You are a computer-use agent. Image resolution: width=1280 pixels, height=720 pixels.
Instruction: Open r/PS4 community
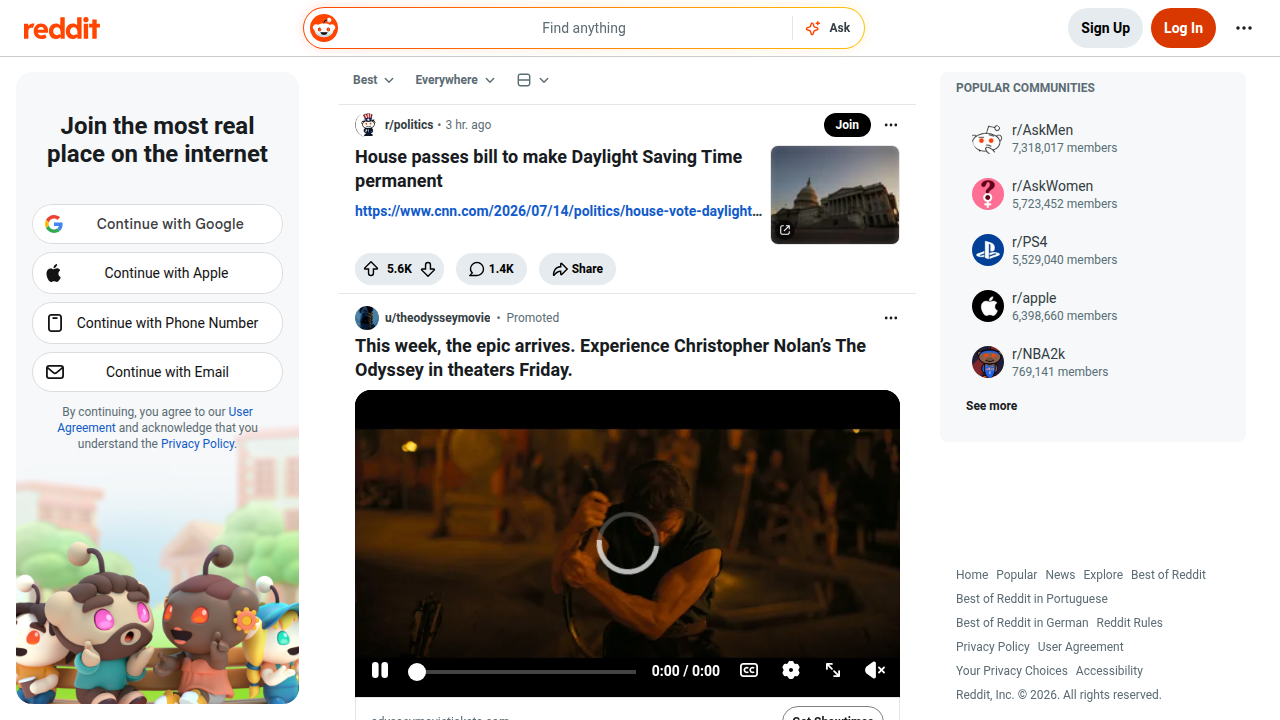click(1030, 242)
